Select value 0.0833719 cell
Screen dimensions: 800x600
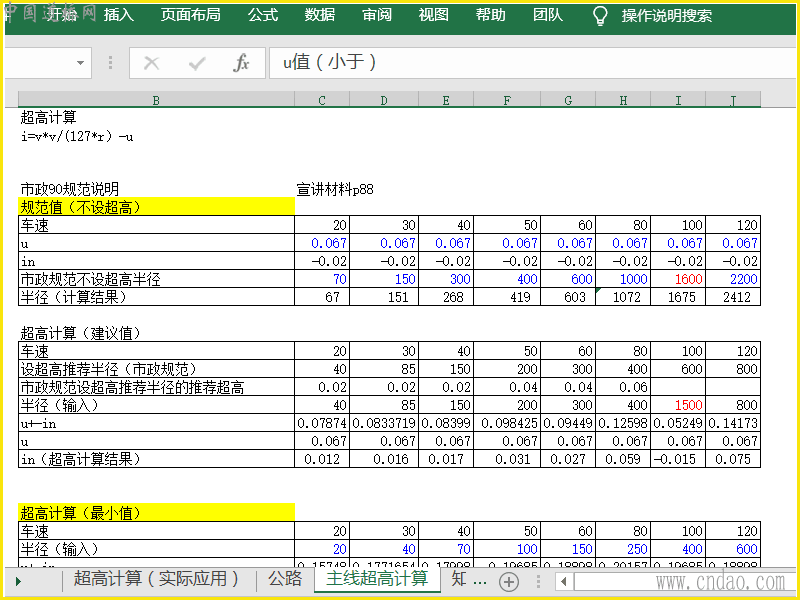(x=384, y=423)
